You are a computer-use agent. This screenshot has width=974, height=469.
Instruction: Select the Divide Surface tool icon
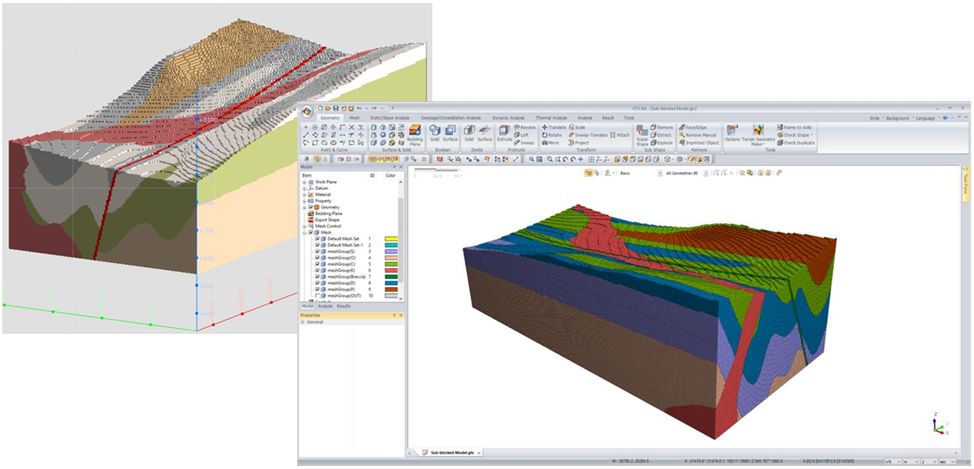point(484,134)
